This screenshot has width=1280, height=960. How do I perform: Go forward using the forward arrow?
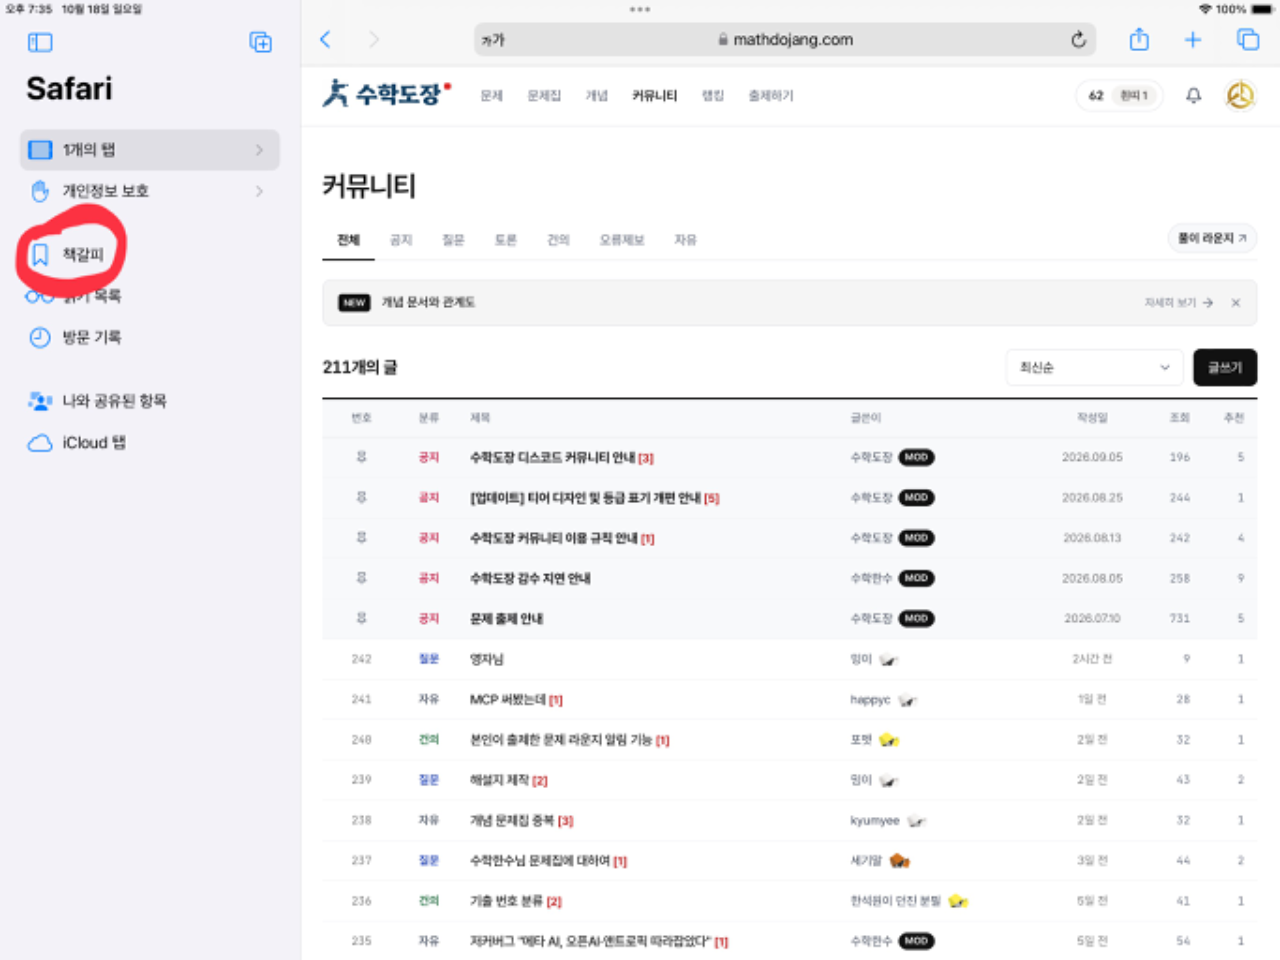pyautogui.click(x=374, y=39)
